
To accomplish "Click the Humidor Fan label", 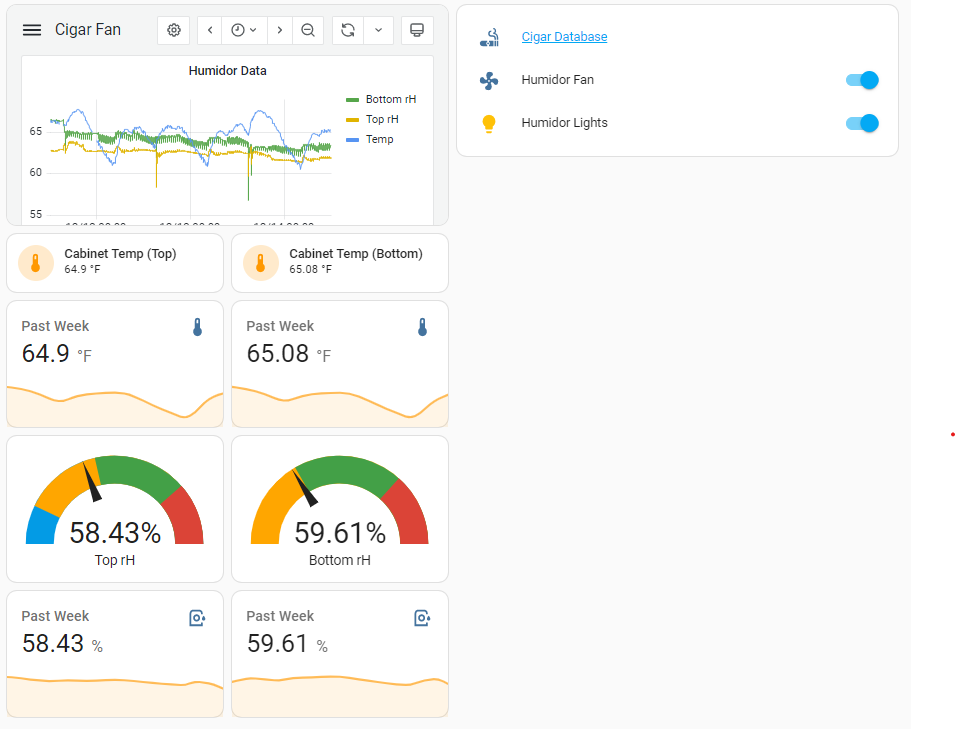I will tap(557, 80).
